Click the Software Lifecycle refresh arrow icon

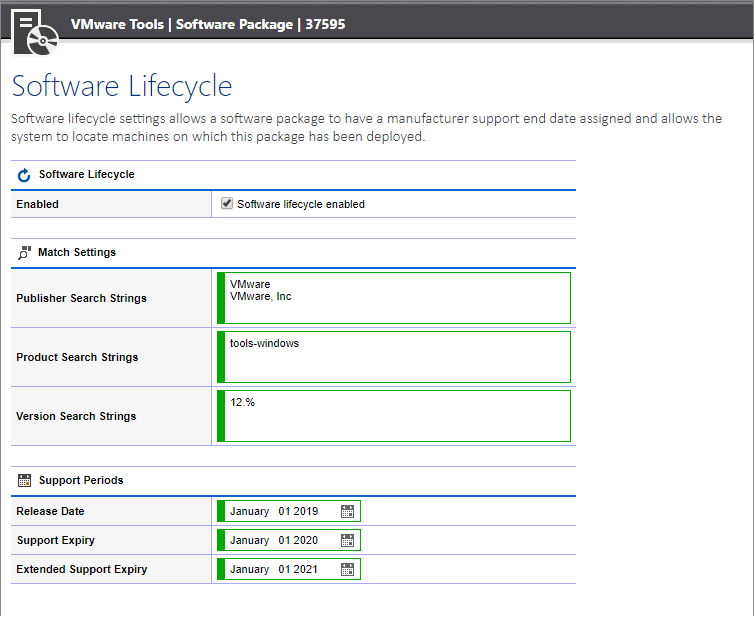[x=24, y=175]
